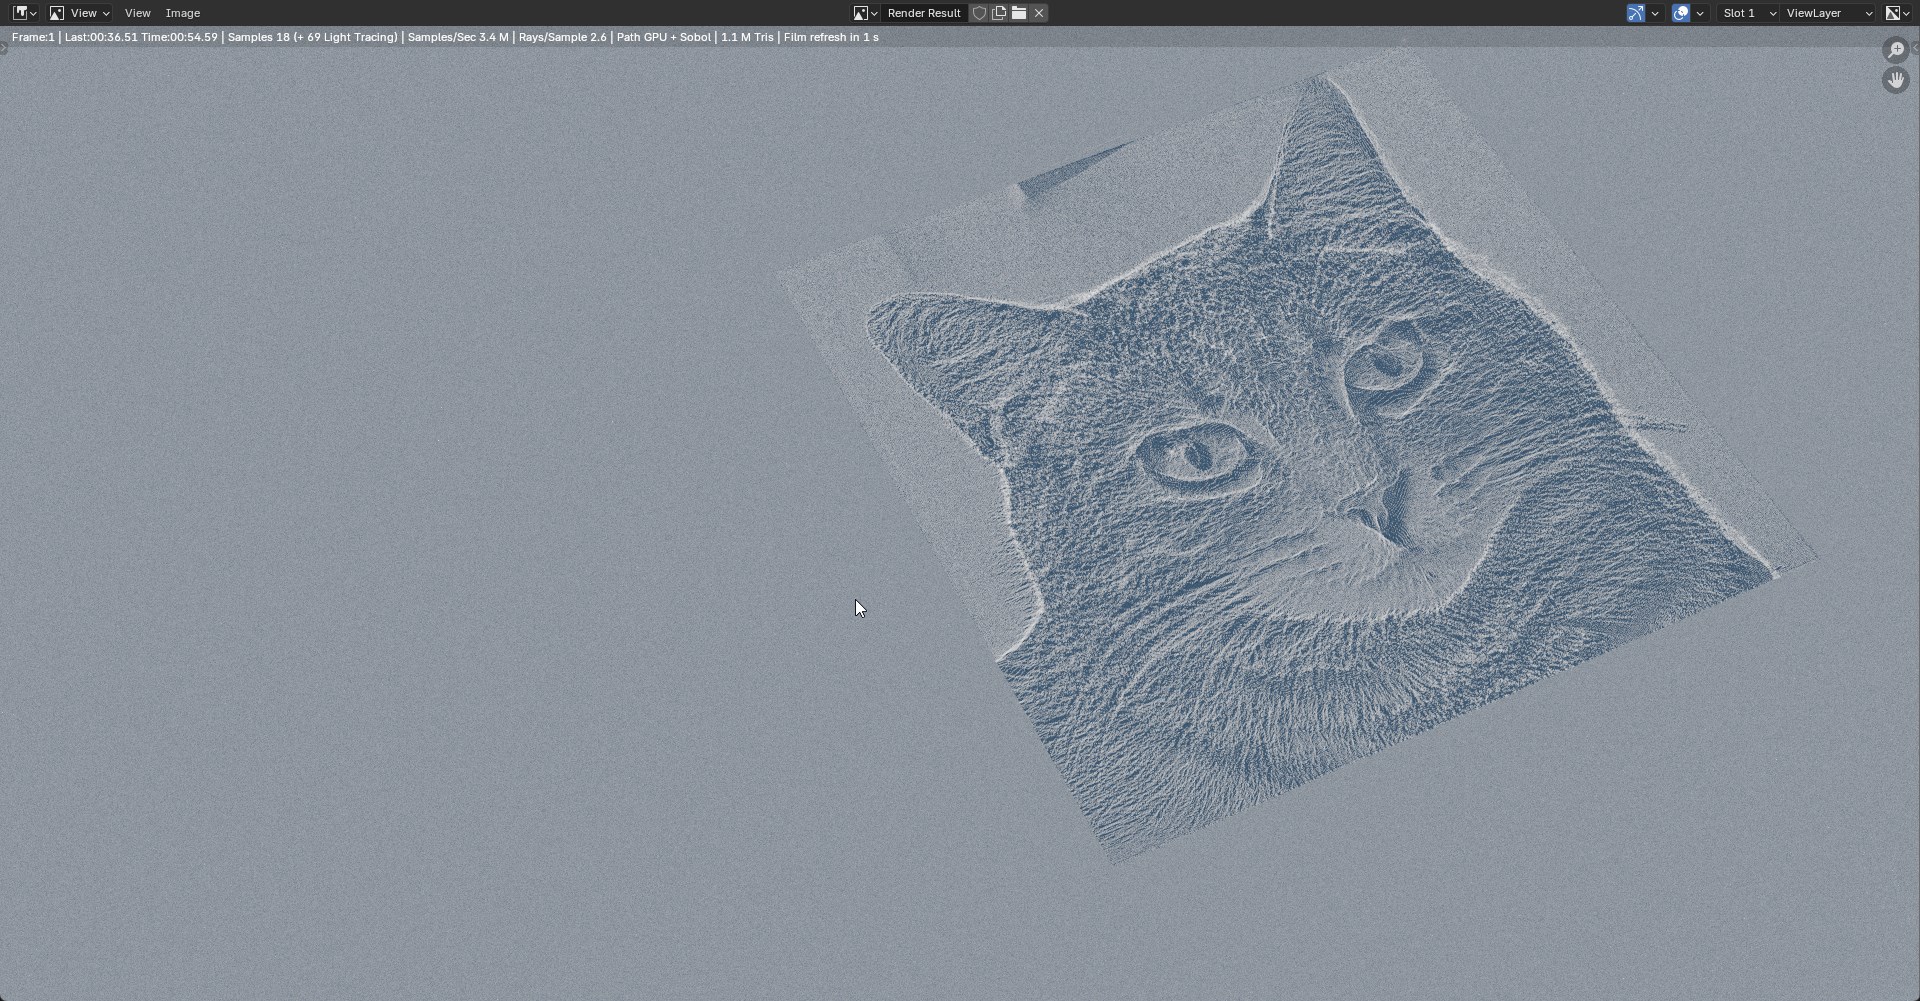Open the editor type selector
The width and height of the screenshot is (1920, 1001).
[25, 13]
